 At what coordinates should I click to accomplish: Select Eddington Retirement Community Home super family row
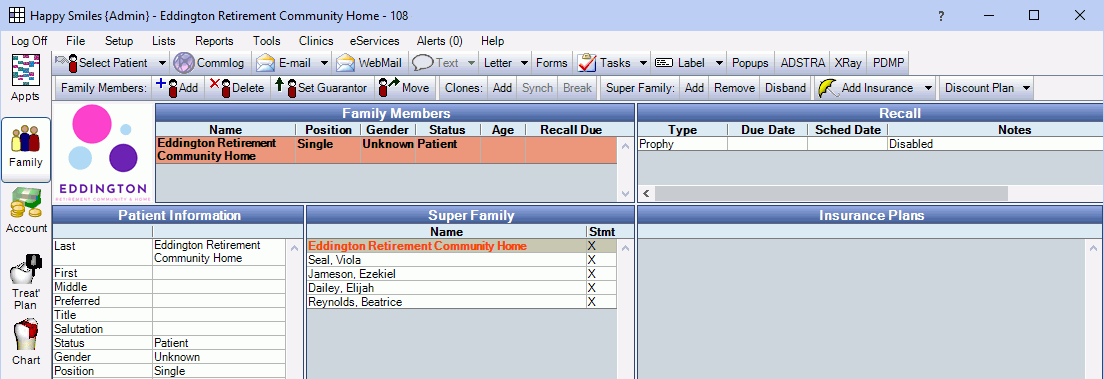[461, 246]
